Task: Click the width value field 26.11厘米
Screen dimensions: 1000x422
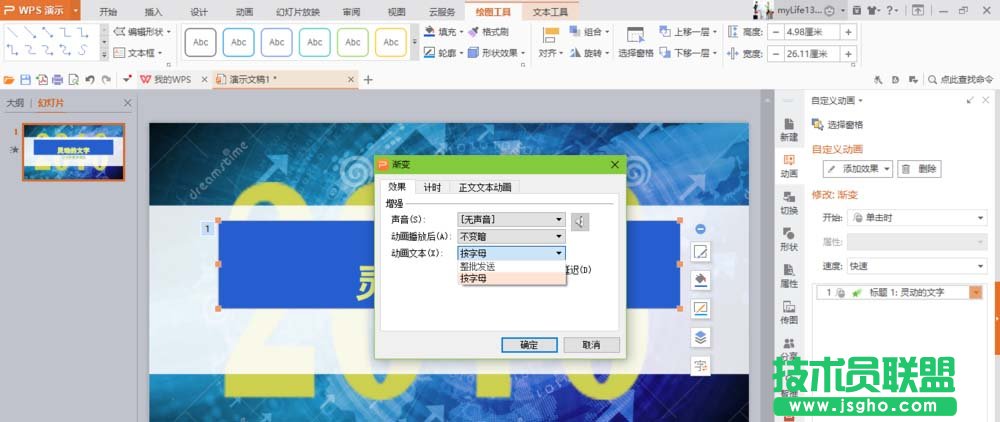Action: (812, 54)
